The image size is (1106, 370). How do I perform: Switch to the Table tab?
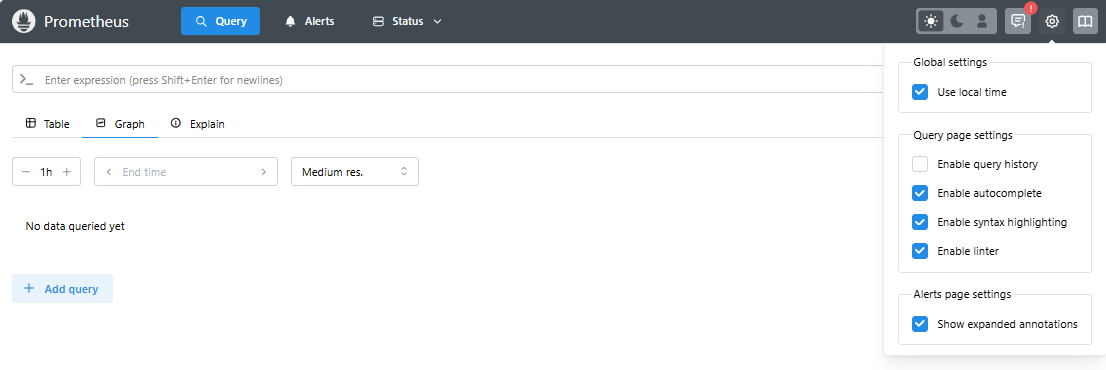(x=47, y=124)
